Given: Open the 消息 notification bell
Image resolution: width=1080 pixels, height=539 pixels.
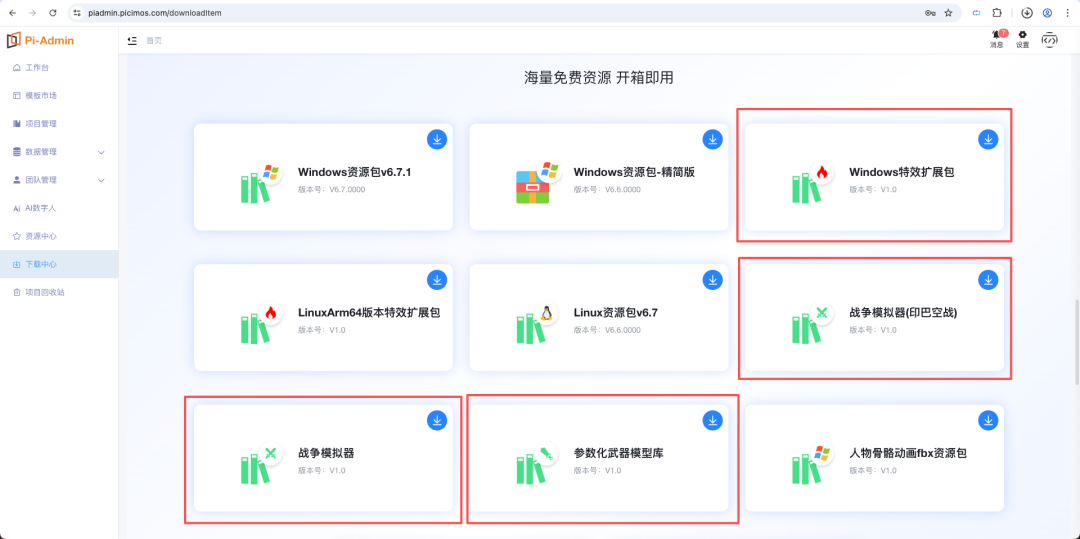Looking at the screenshot, I should [x=997, y=39].
